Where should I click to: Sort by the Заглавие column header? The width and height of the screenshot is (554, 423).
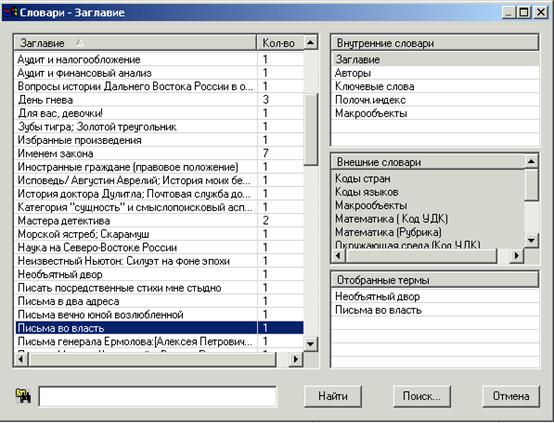point(135,43)
